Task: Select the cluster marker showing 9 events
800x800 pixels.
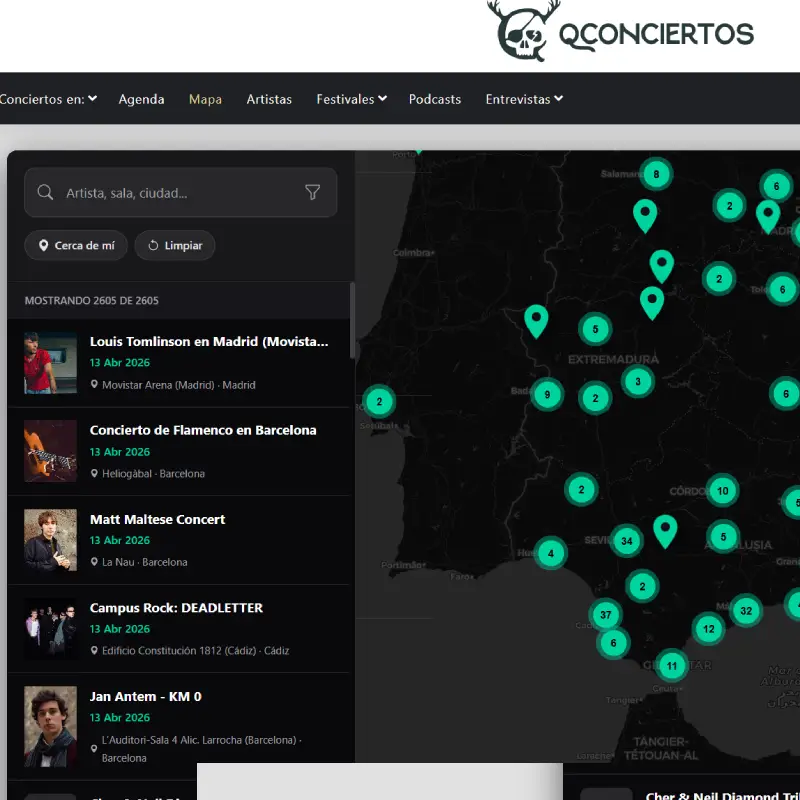Action: [x=547, y=394]
